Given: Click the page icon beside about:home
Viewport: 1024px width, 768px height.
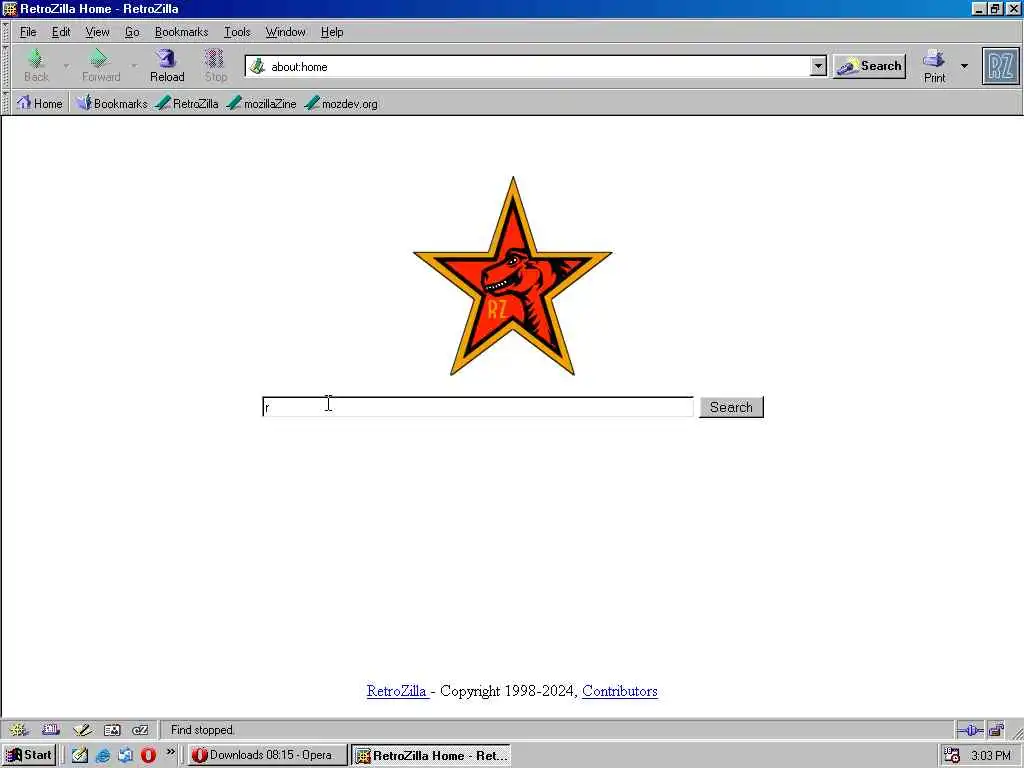Looking at the screenshot, I should point(258,66).
